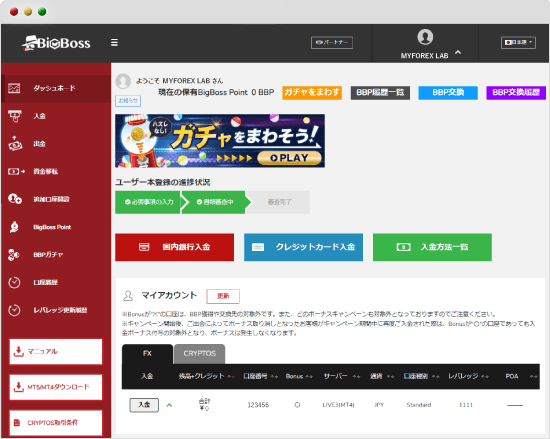Collapse the green chevron in account row
This screenshot has height=439, width=550.
[x=169, y=405]
